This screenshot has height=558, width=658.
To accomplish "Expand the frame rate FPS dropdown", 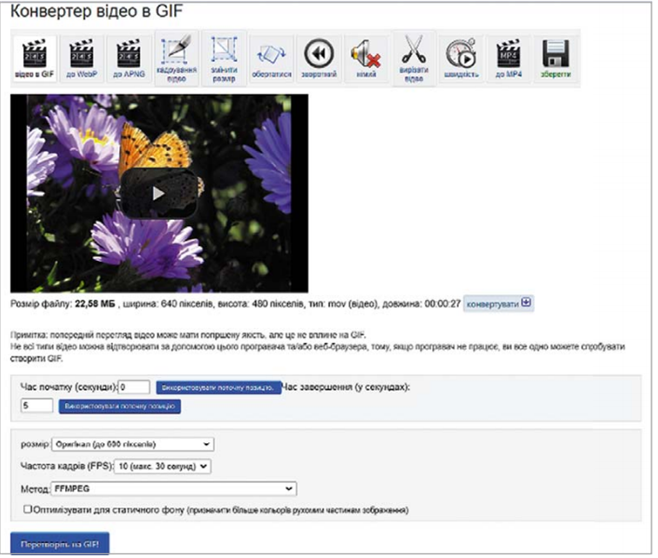I will tap(161, 466).
